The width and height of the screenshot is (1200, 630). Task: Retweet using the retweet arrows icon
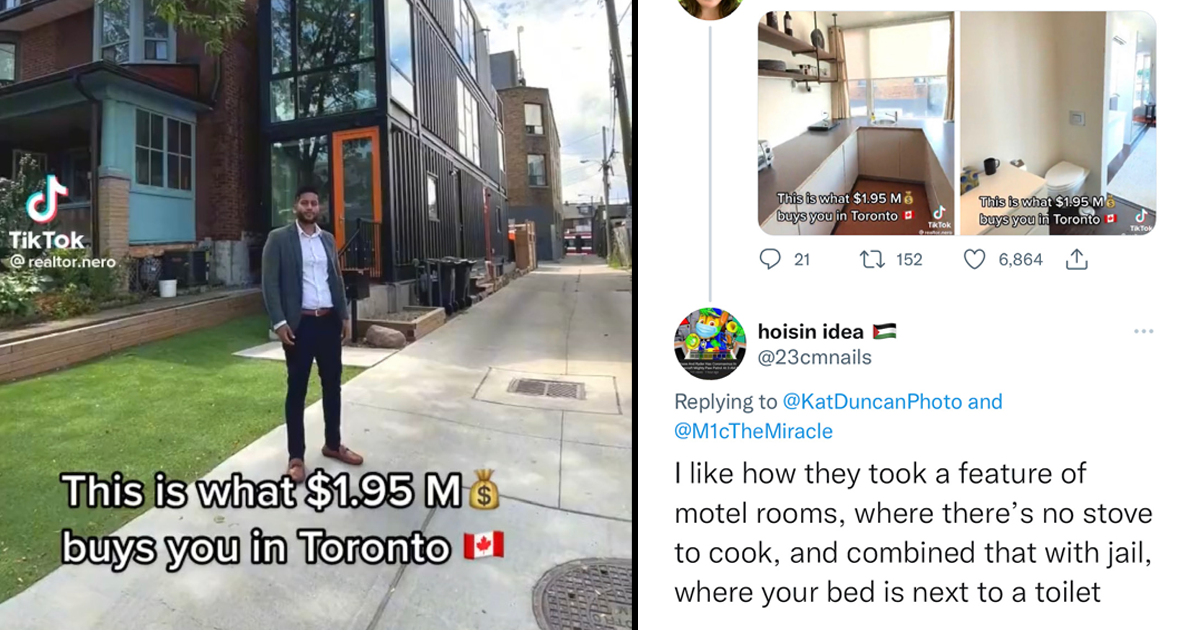pos(872,259)
